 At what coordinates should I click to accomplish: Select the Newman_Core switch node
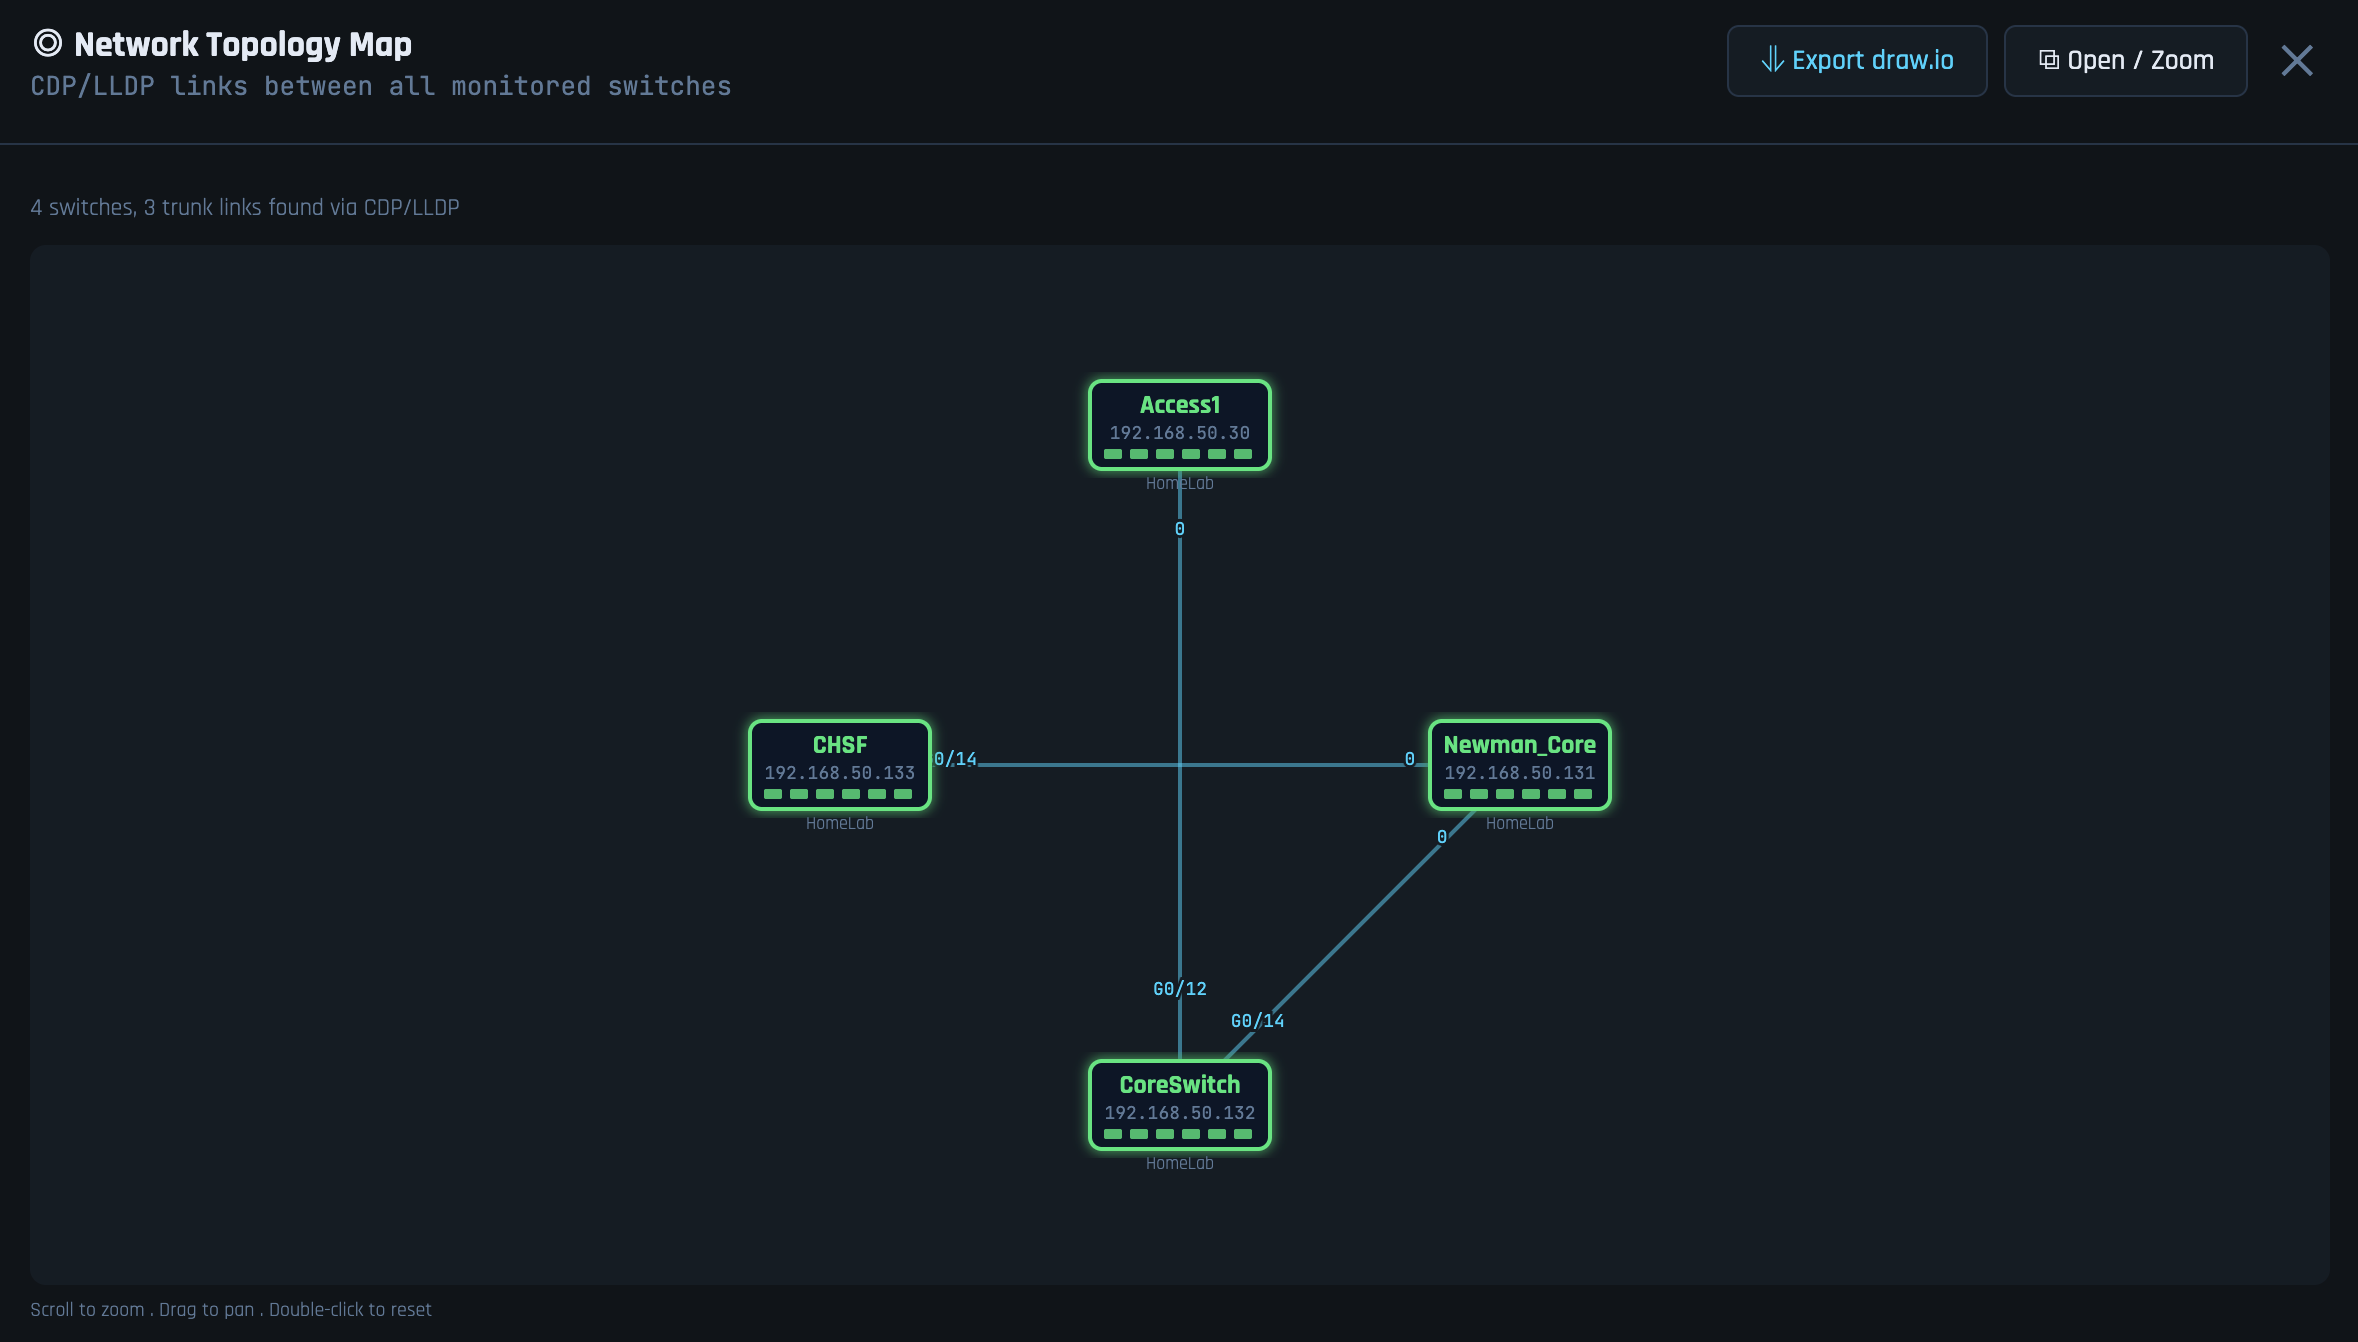click(1519, 765)
